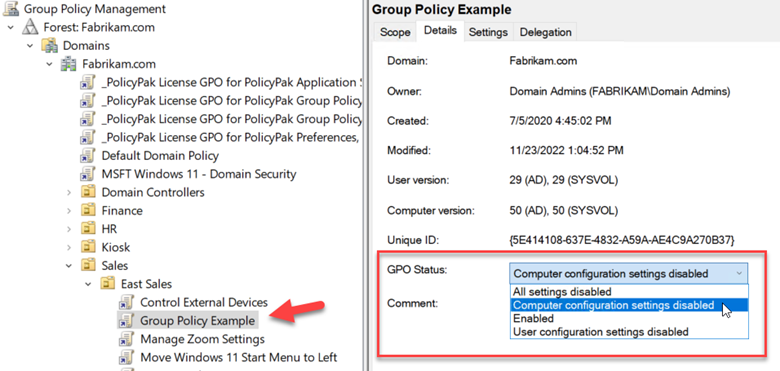Click the Group Policy Example panel title
Viewport: 780px width, 371px height.
coord(442,9)
